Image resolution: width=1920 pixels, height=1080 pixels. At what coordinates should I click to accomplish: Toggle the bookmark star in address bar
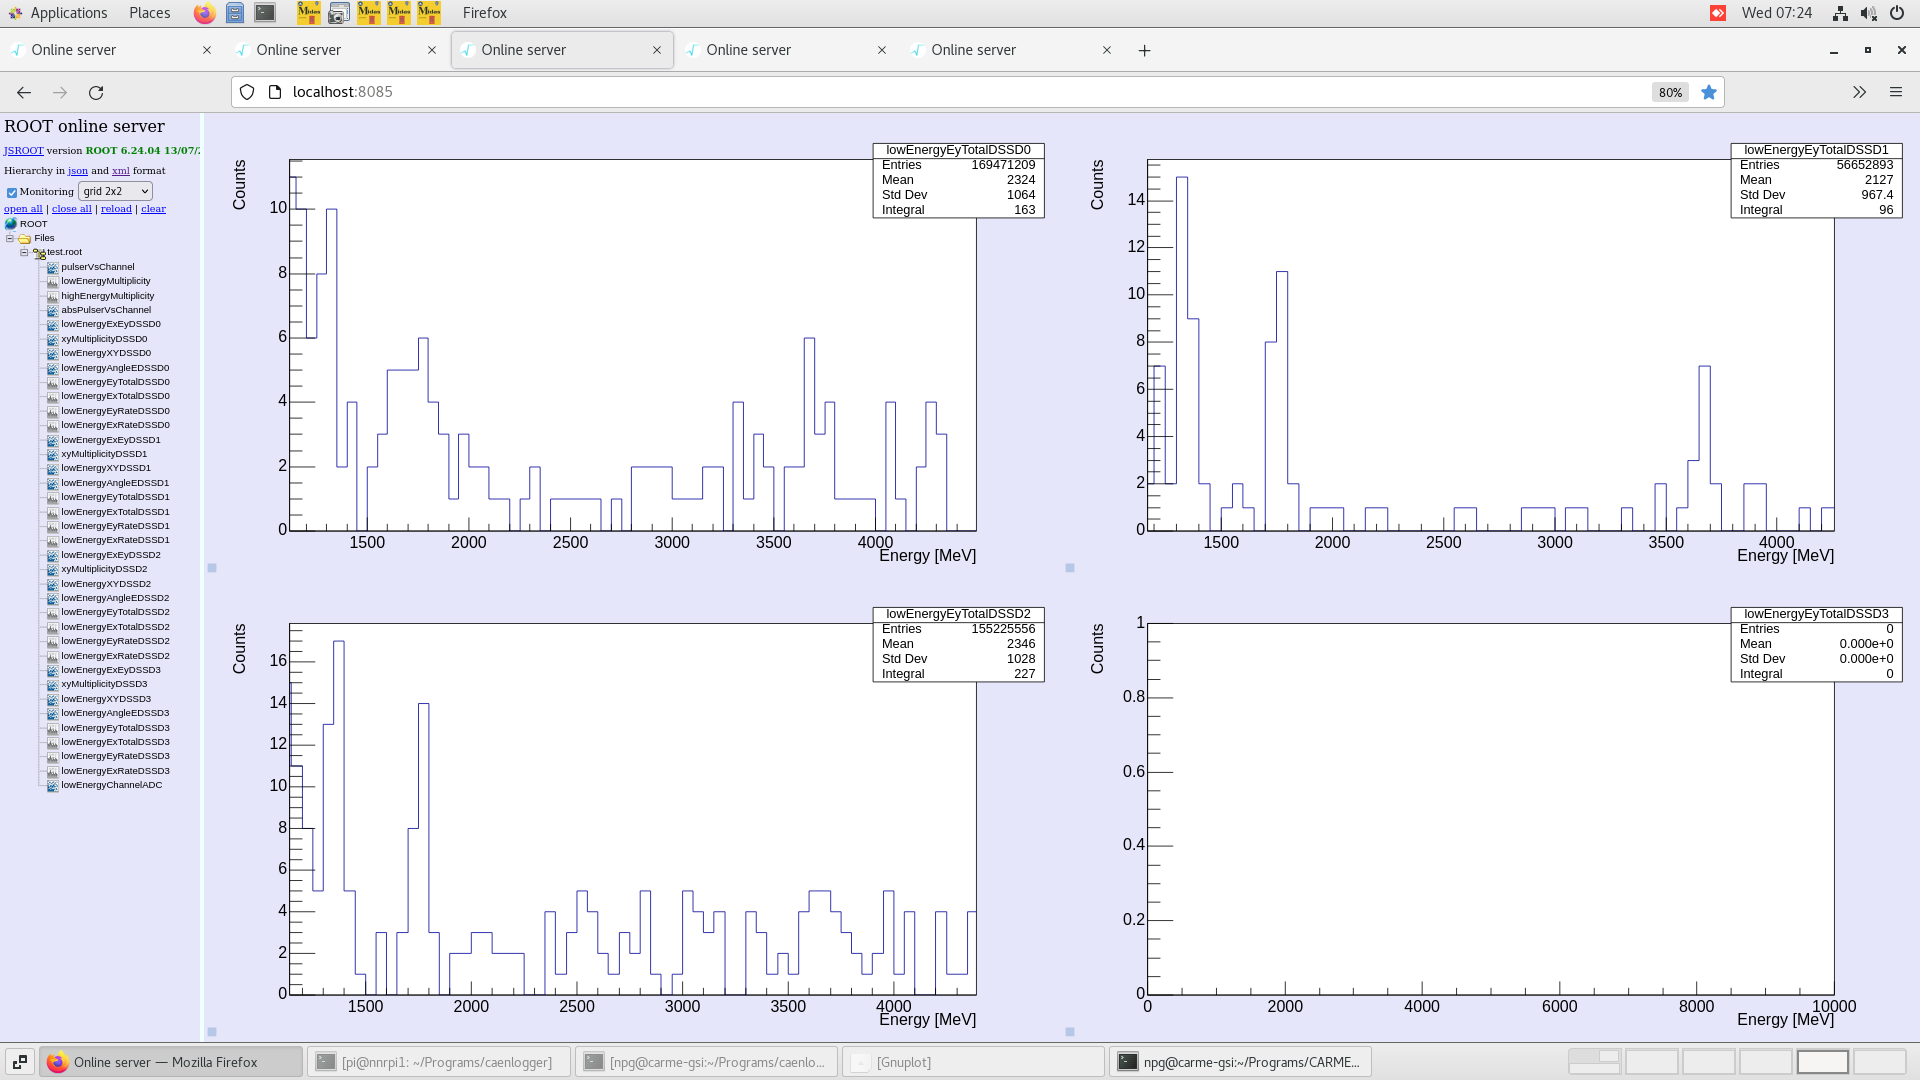tap(1709, 92)
